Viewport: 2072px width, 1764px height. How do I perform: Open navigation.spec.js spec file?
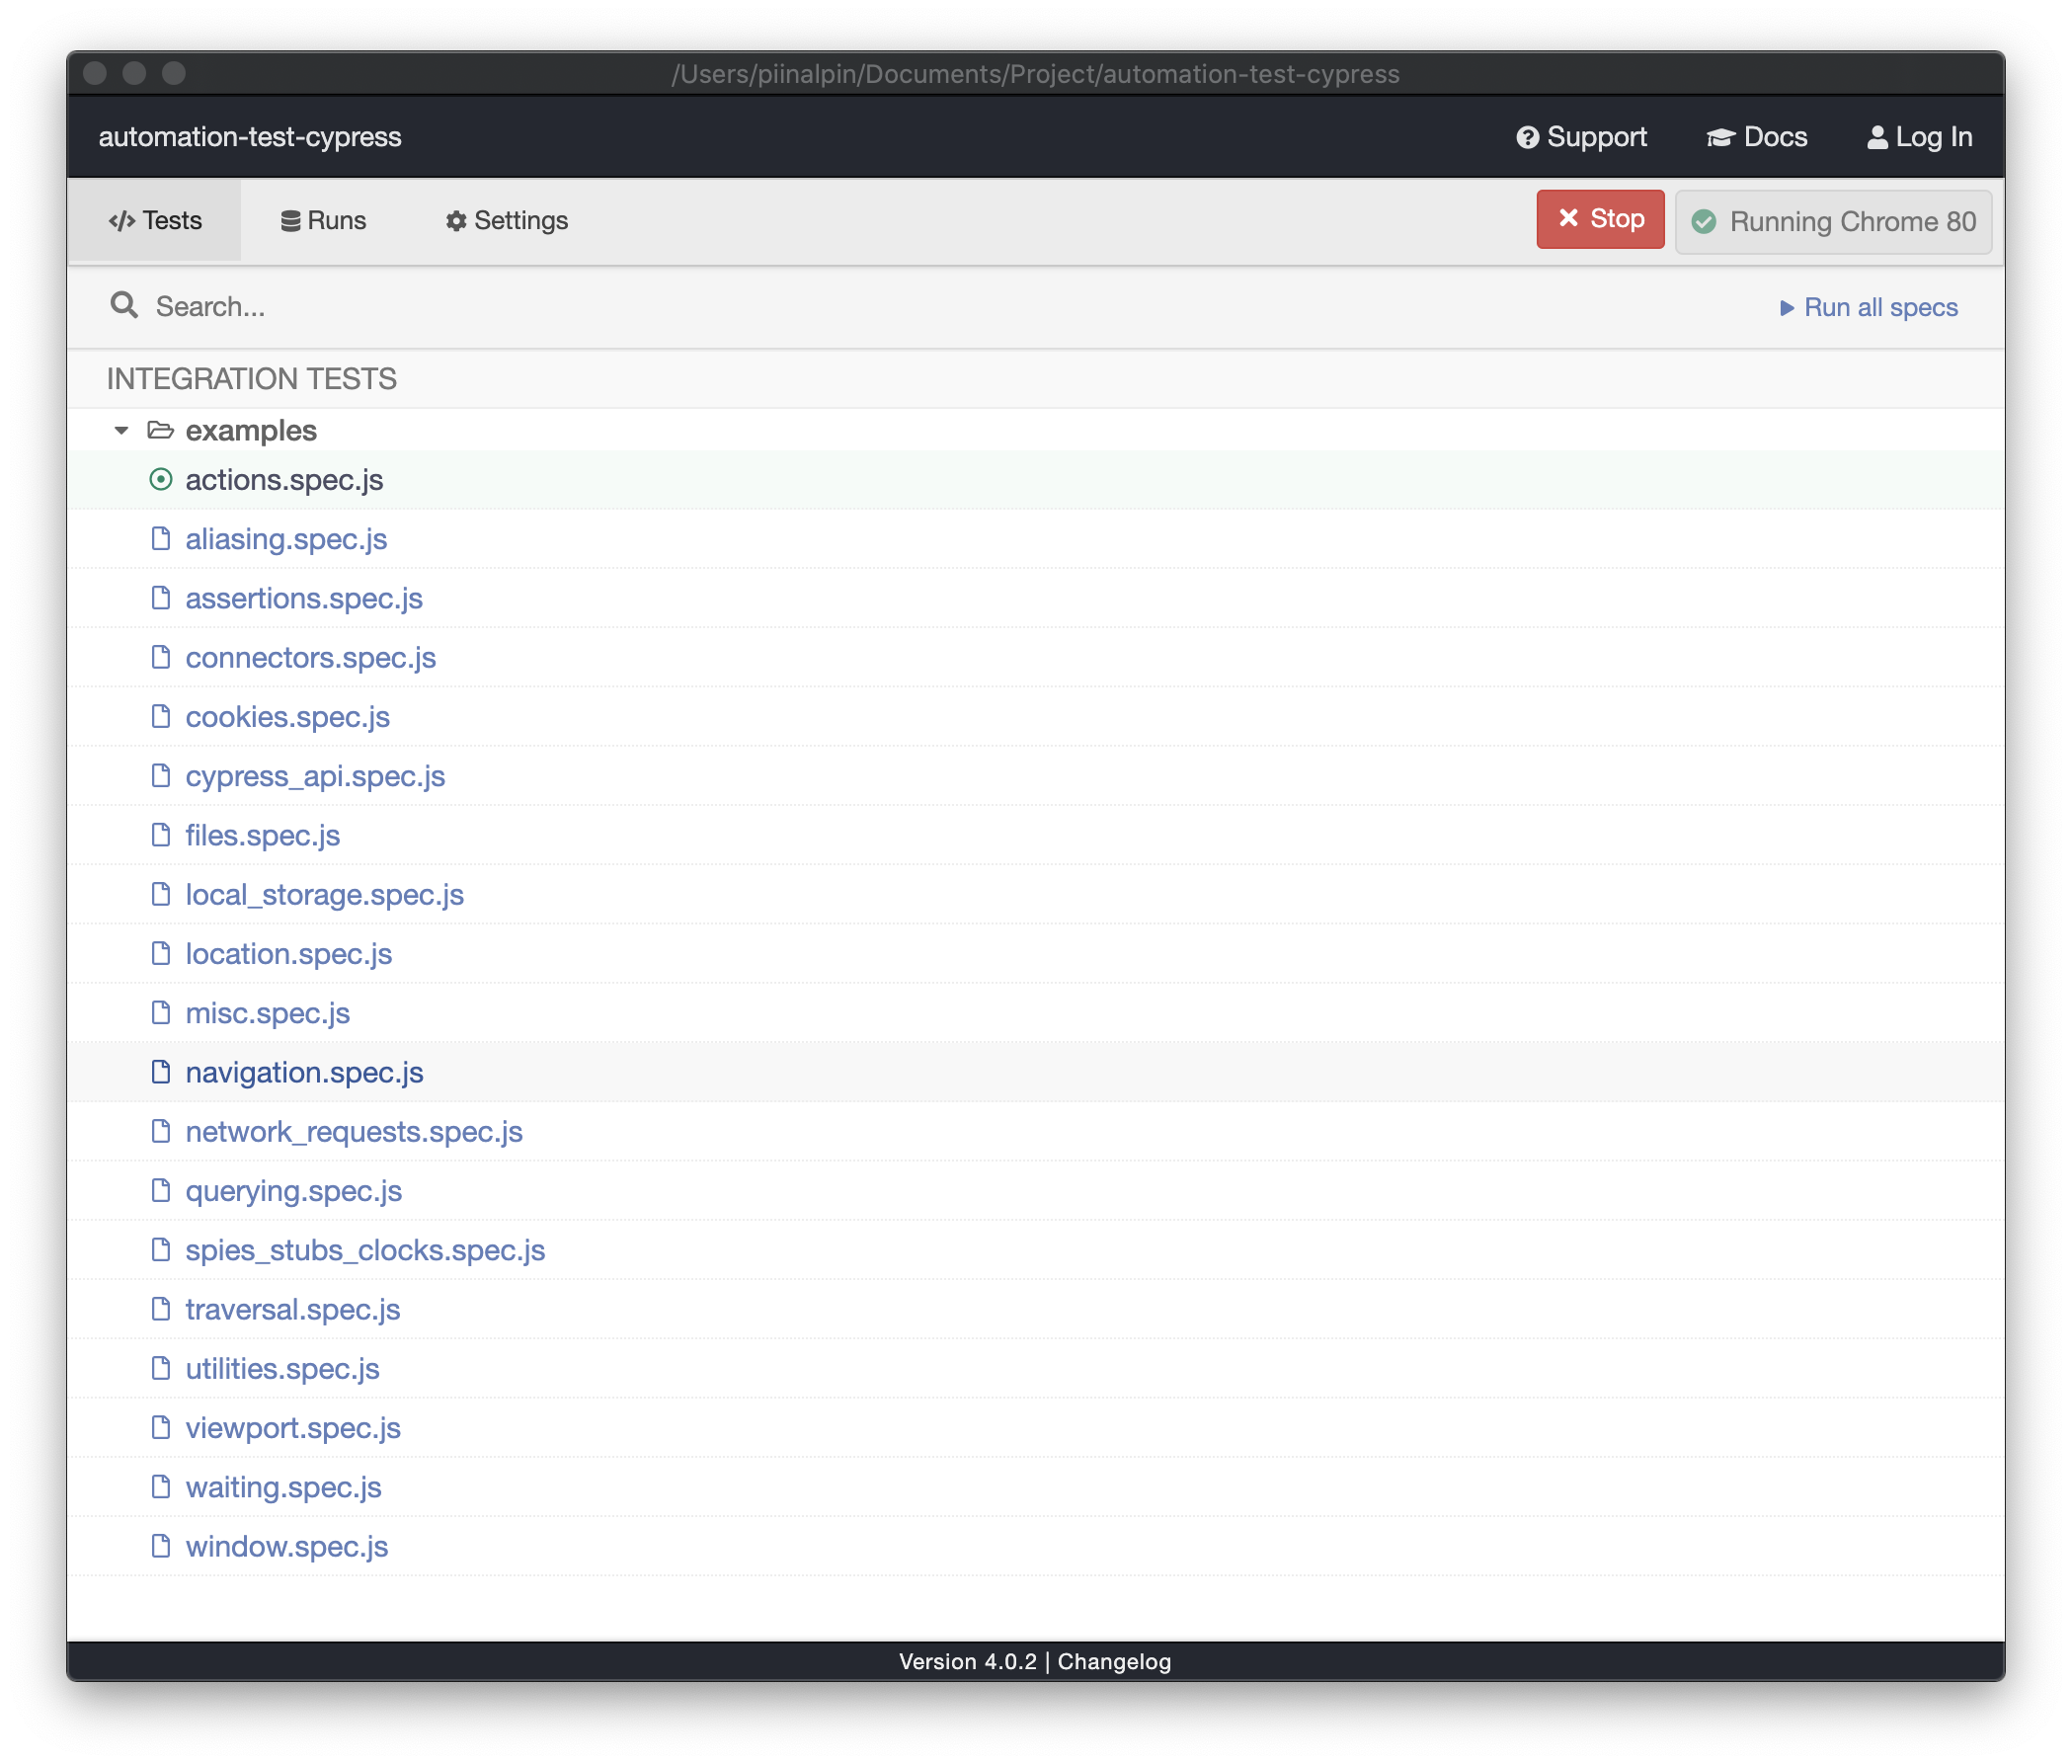point(304,1072)
